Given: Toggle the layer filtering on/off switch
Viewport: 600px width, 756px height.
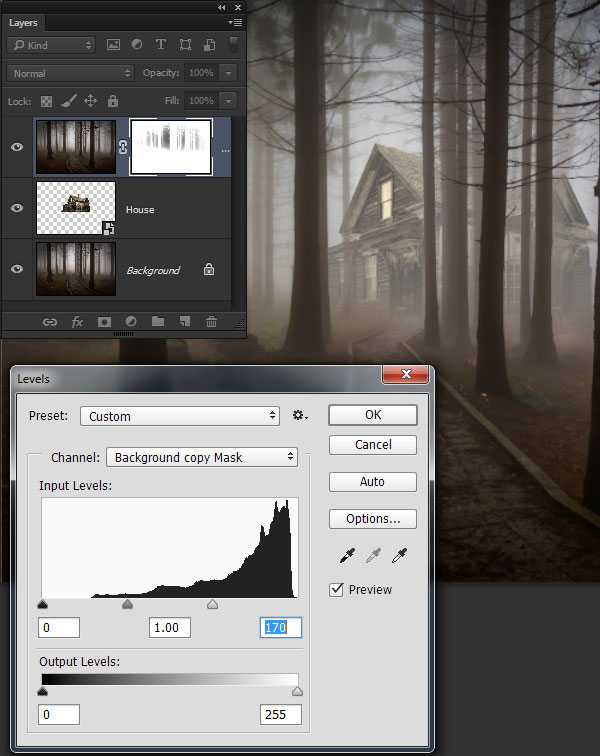Looking at the screenshot, I should pos(233,45).
